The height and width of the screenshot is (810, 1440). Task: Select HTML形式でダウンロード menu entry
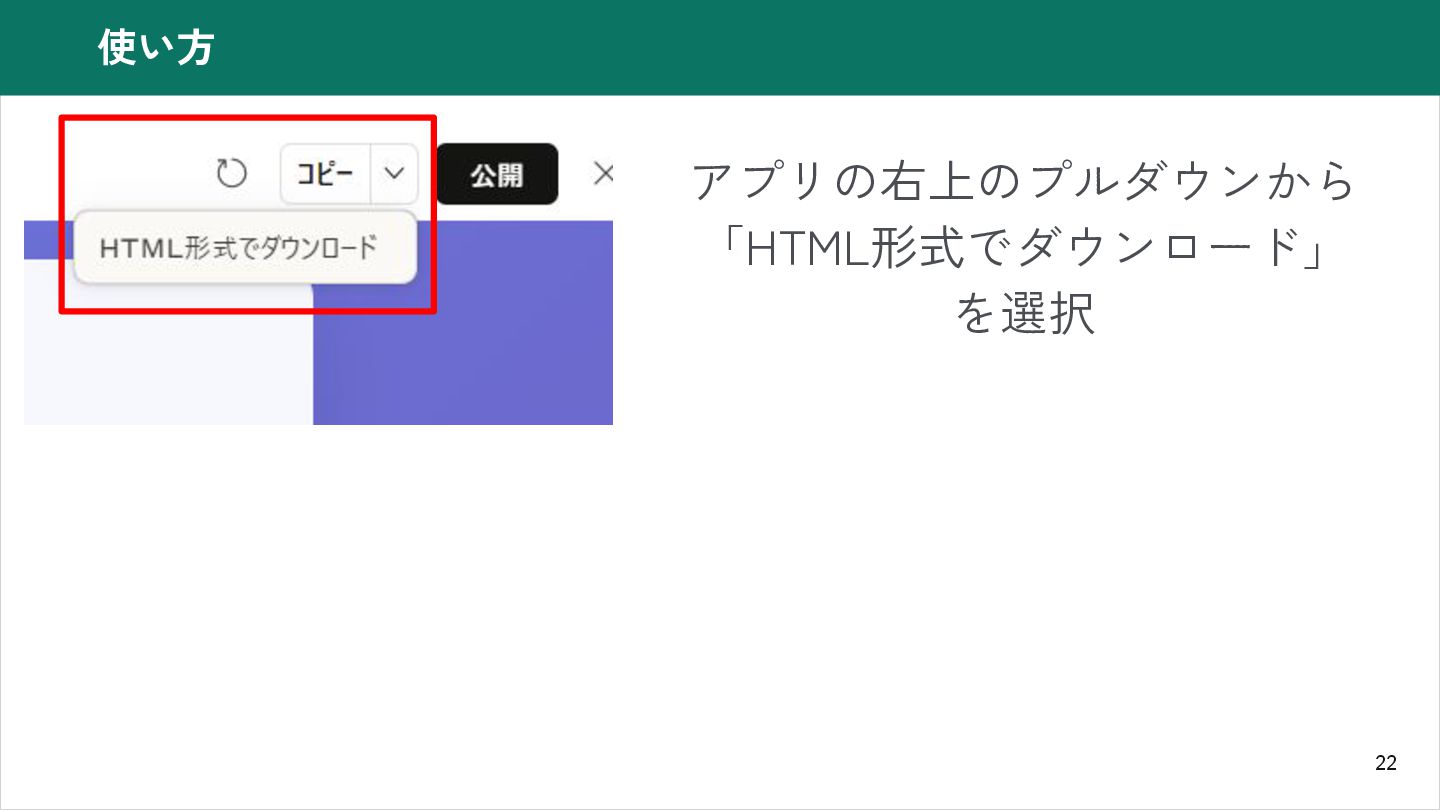245,247
